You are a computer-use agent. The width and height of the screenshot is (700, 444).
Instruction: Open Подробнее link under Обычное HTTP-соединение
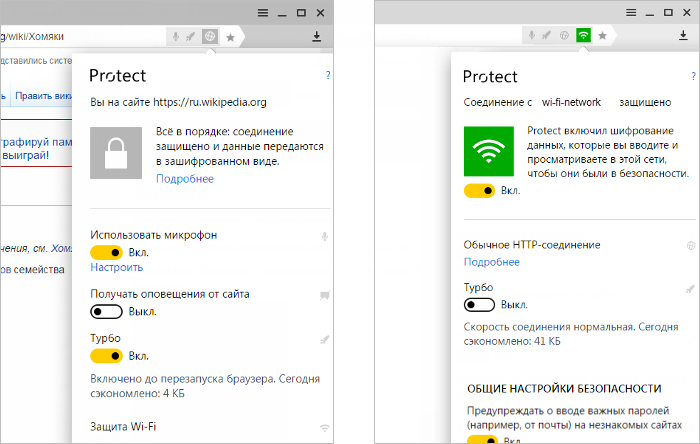coord(492,262)
